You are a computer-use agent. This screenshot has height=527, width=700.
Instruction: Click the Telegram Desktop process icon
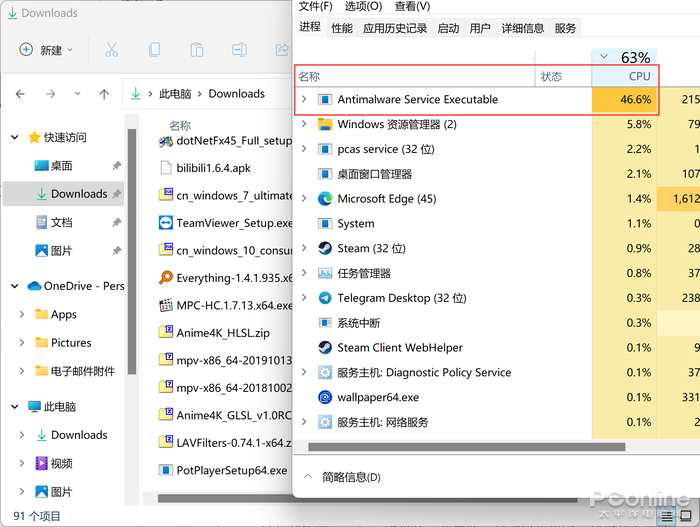325,297
